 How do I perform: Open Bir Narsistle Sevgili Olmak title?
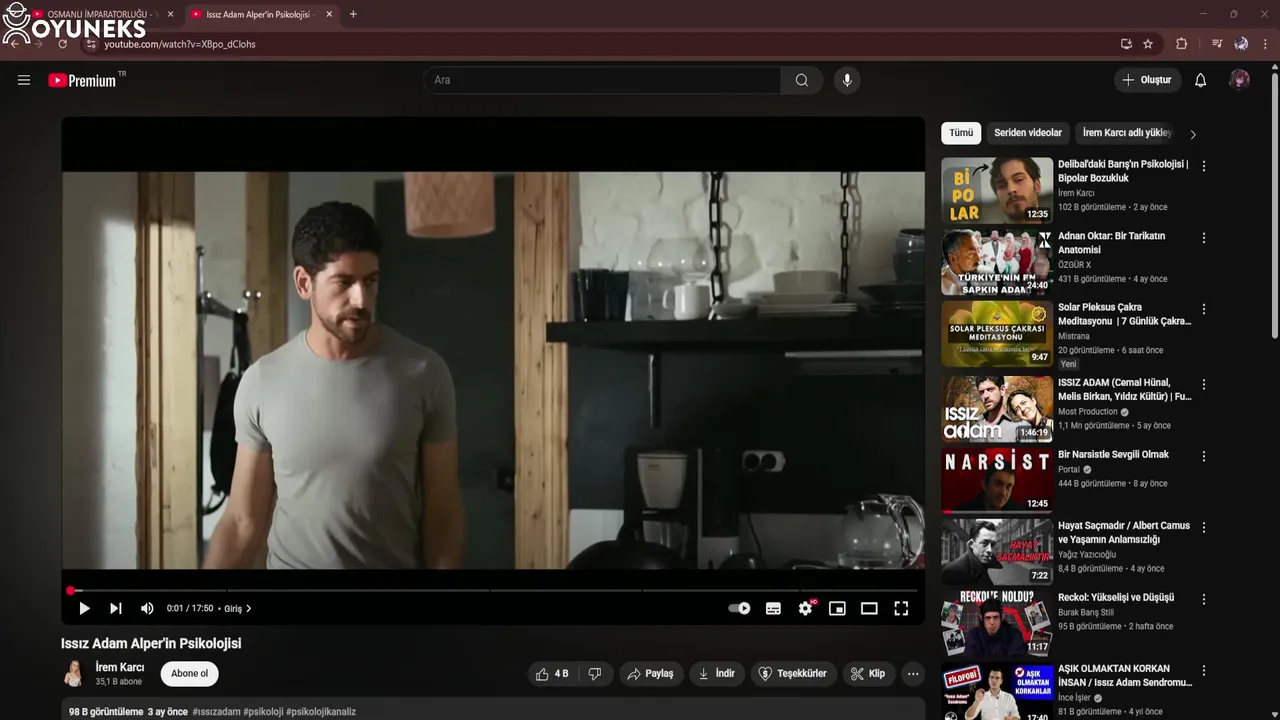click(1113, 454)
